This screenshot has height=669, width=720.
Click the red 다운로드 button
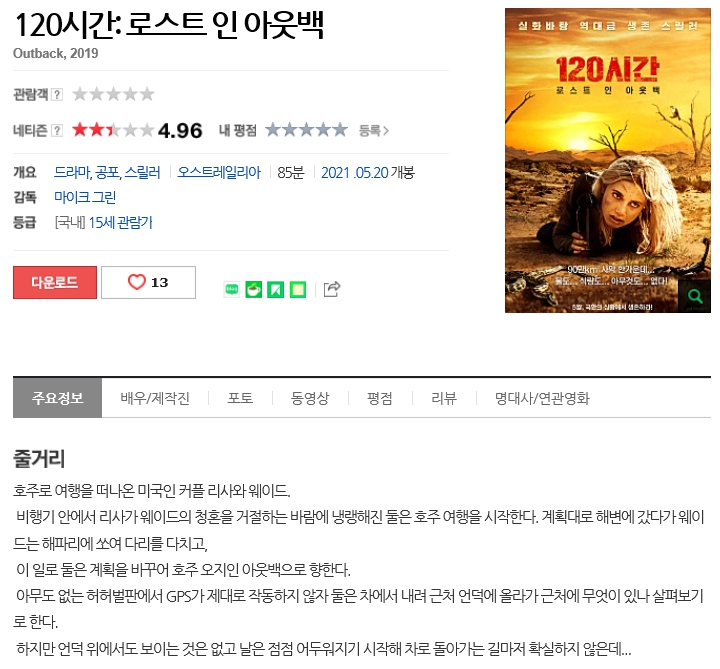point(55,282)
